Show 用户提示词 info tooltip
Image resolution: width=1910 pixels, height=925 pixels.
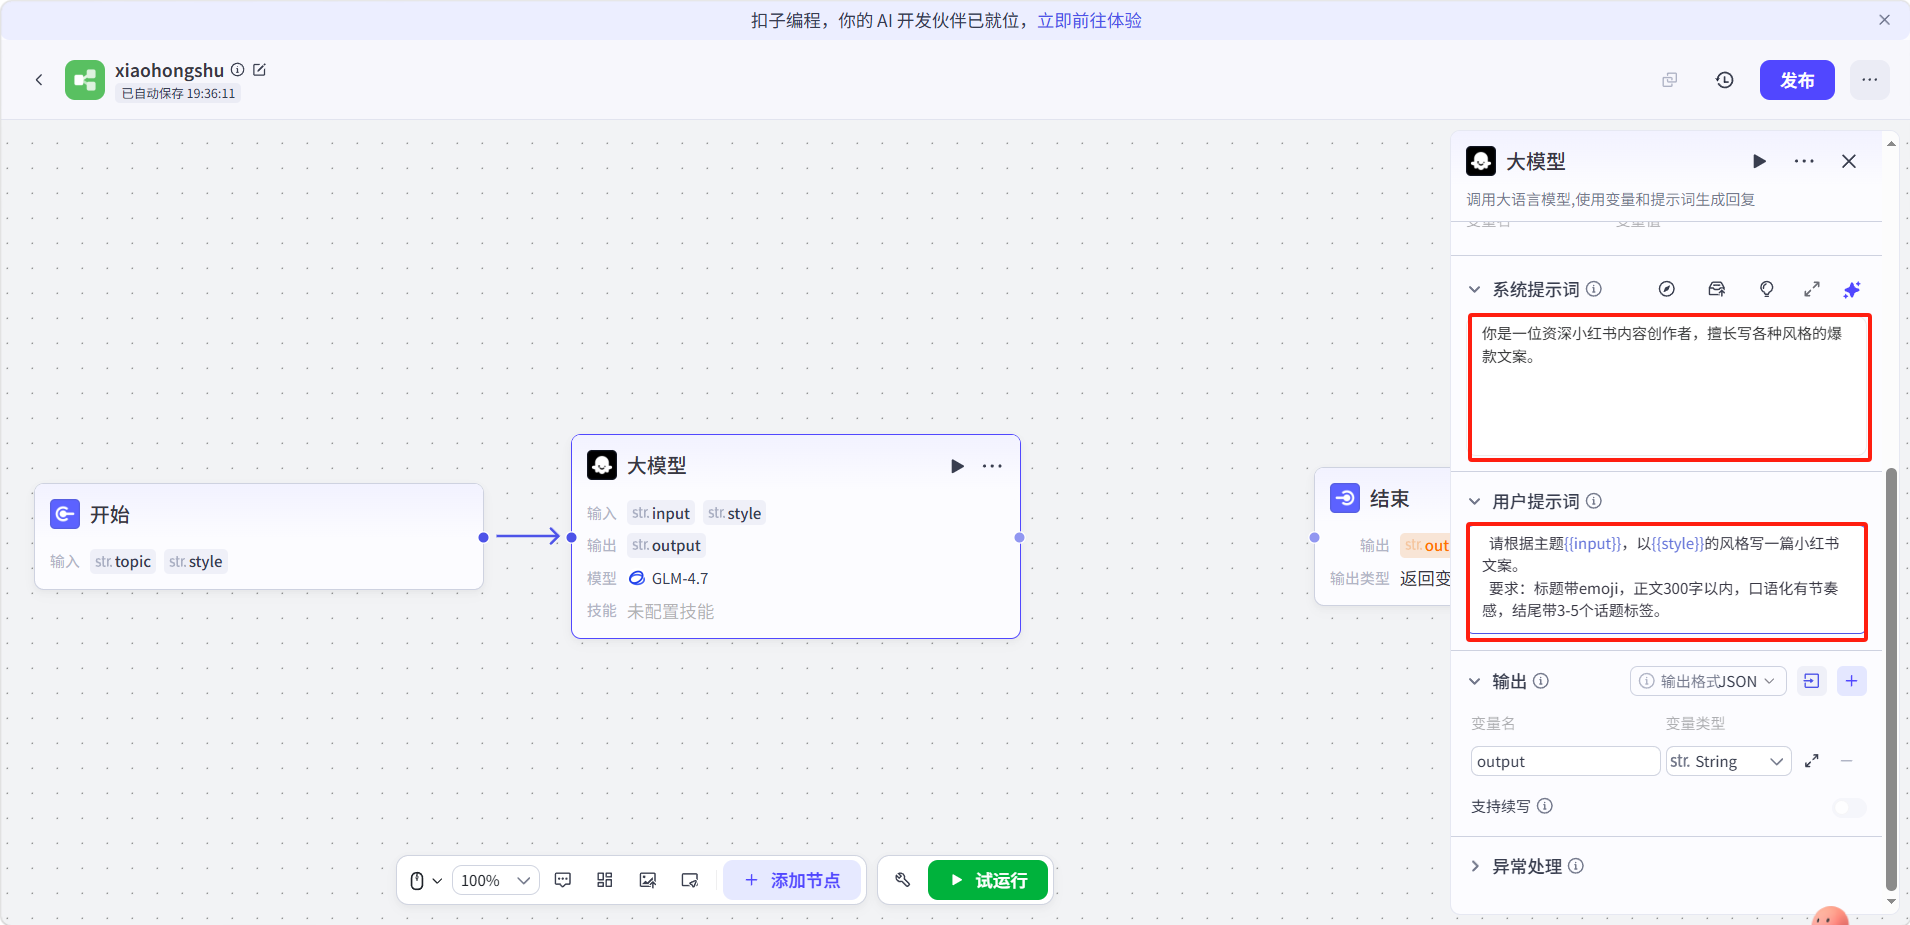pos(1594,501)
